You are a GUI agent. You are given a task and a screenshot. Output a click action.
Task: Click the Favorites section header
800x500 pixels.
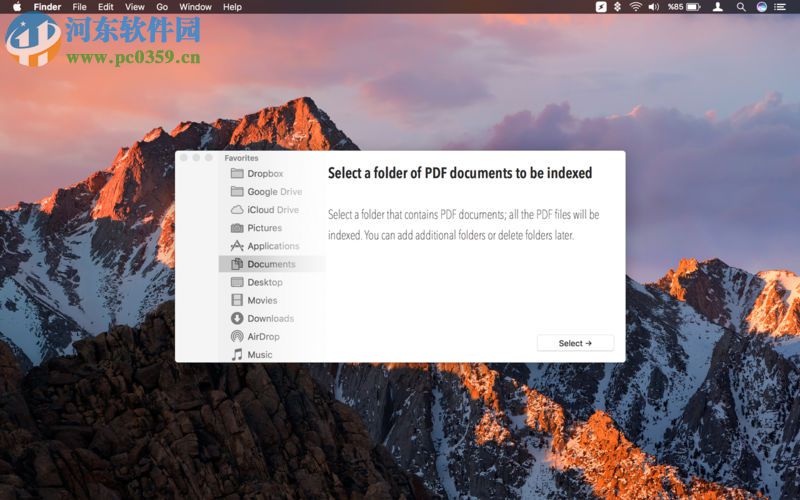[241, 158]
